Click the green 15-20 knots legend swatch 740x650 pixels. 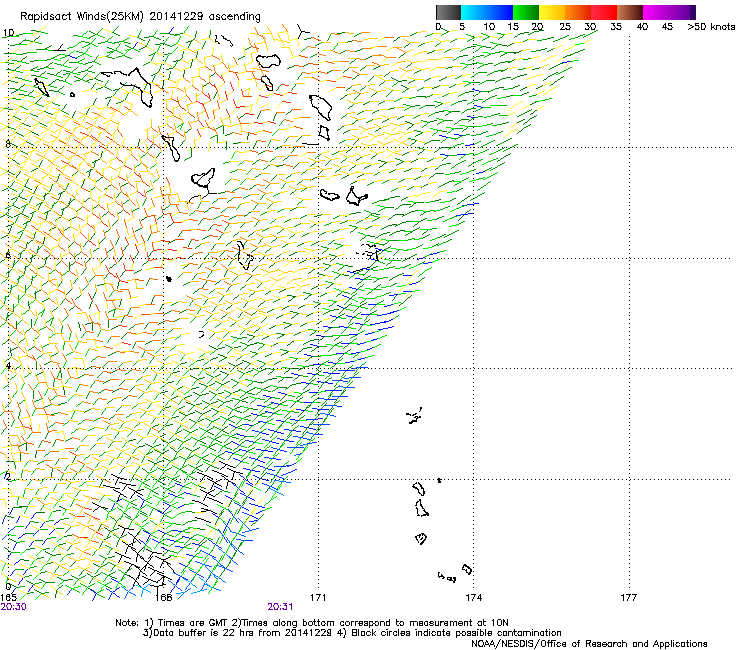pyautogui.click(x=526, y=12)
